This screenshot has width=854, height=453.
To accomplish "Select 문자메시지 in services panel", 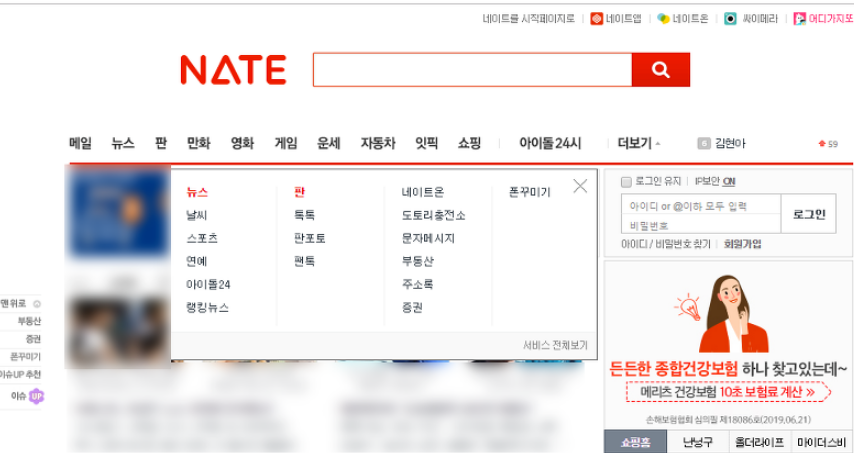I will 428,238.
